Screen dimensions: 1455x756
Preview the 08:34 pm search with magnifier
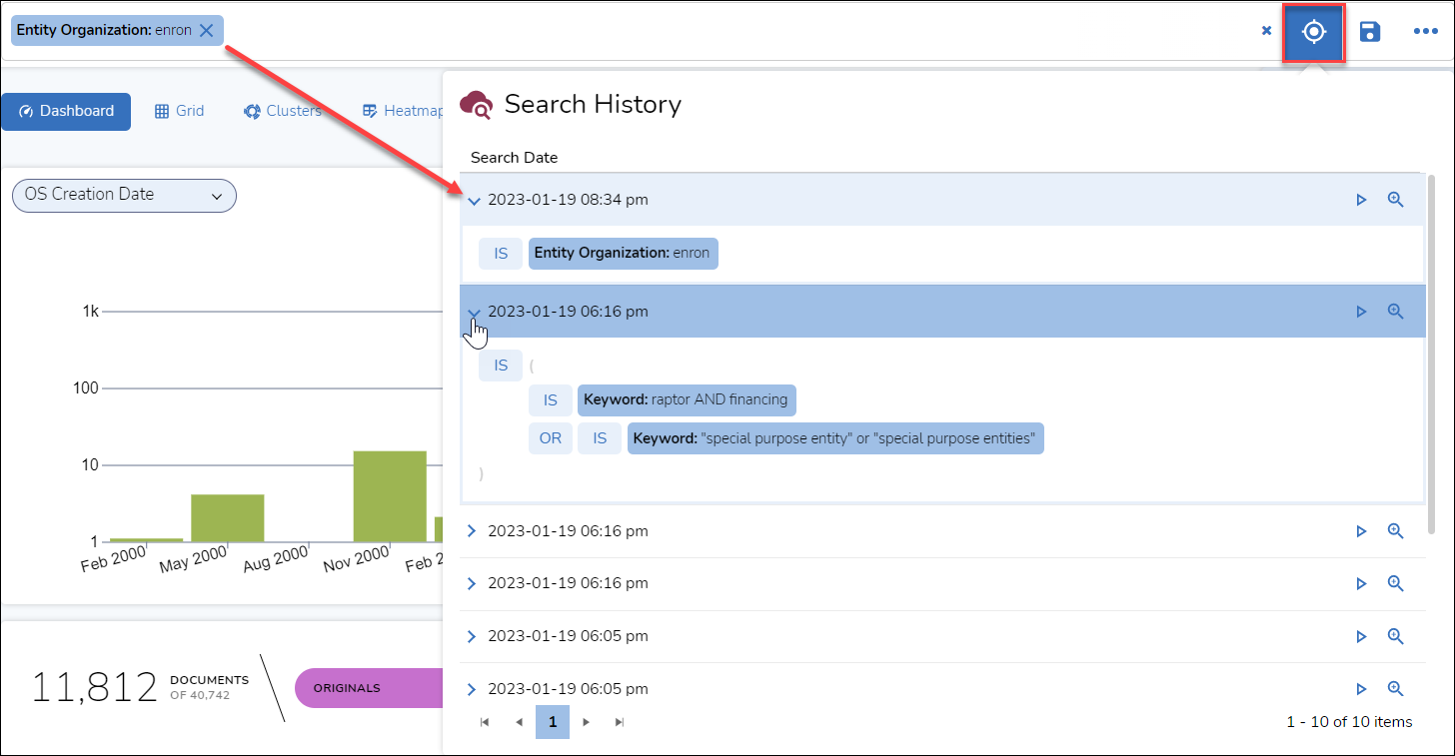pos(1396,199)
